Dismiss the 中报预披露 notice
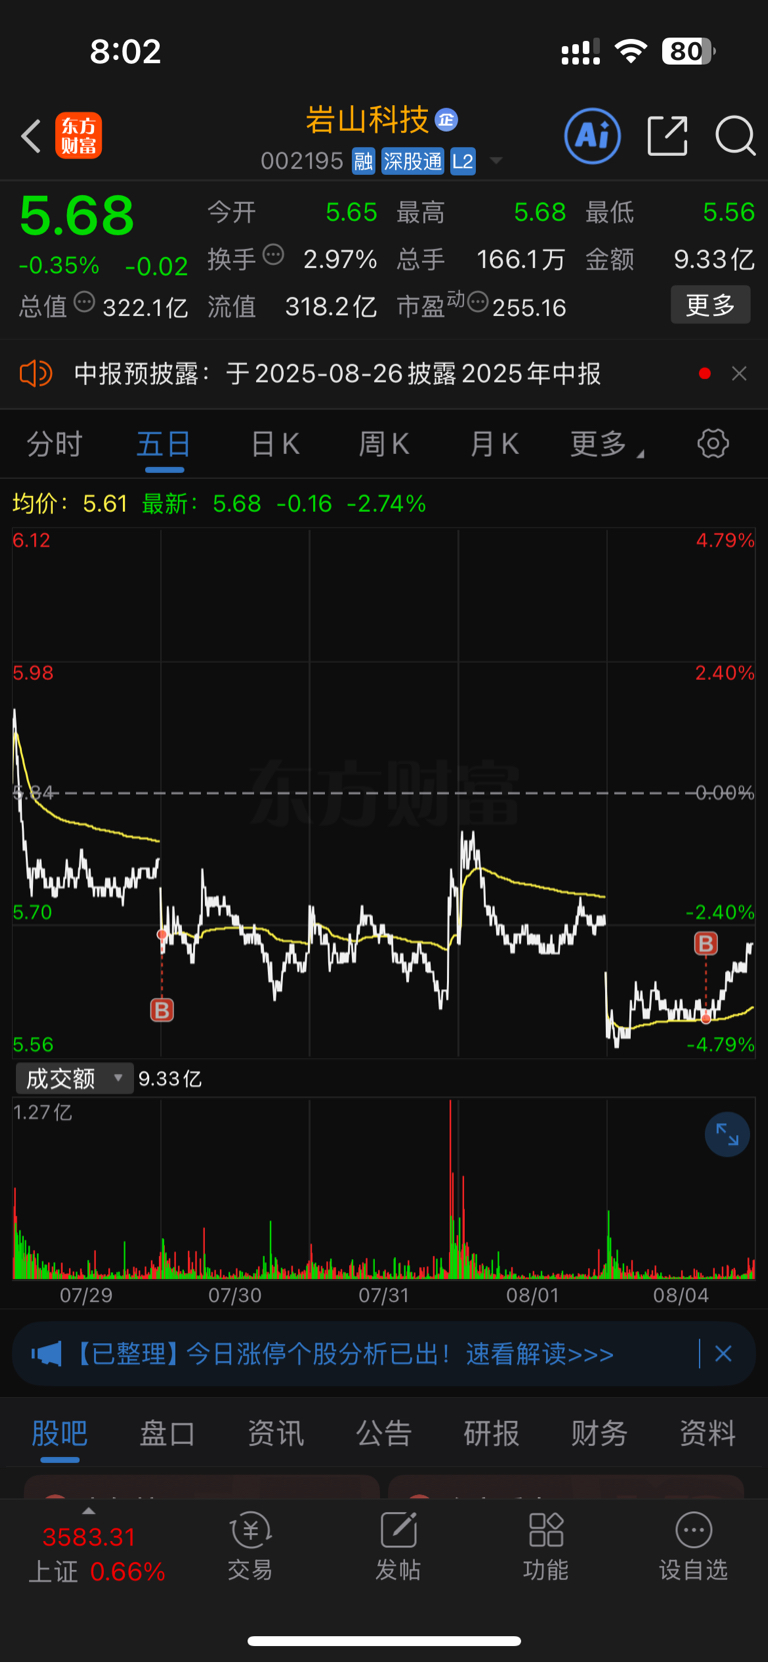This screenshot has width=768, height=1663. (x=739, y=374)
